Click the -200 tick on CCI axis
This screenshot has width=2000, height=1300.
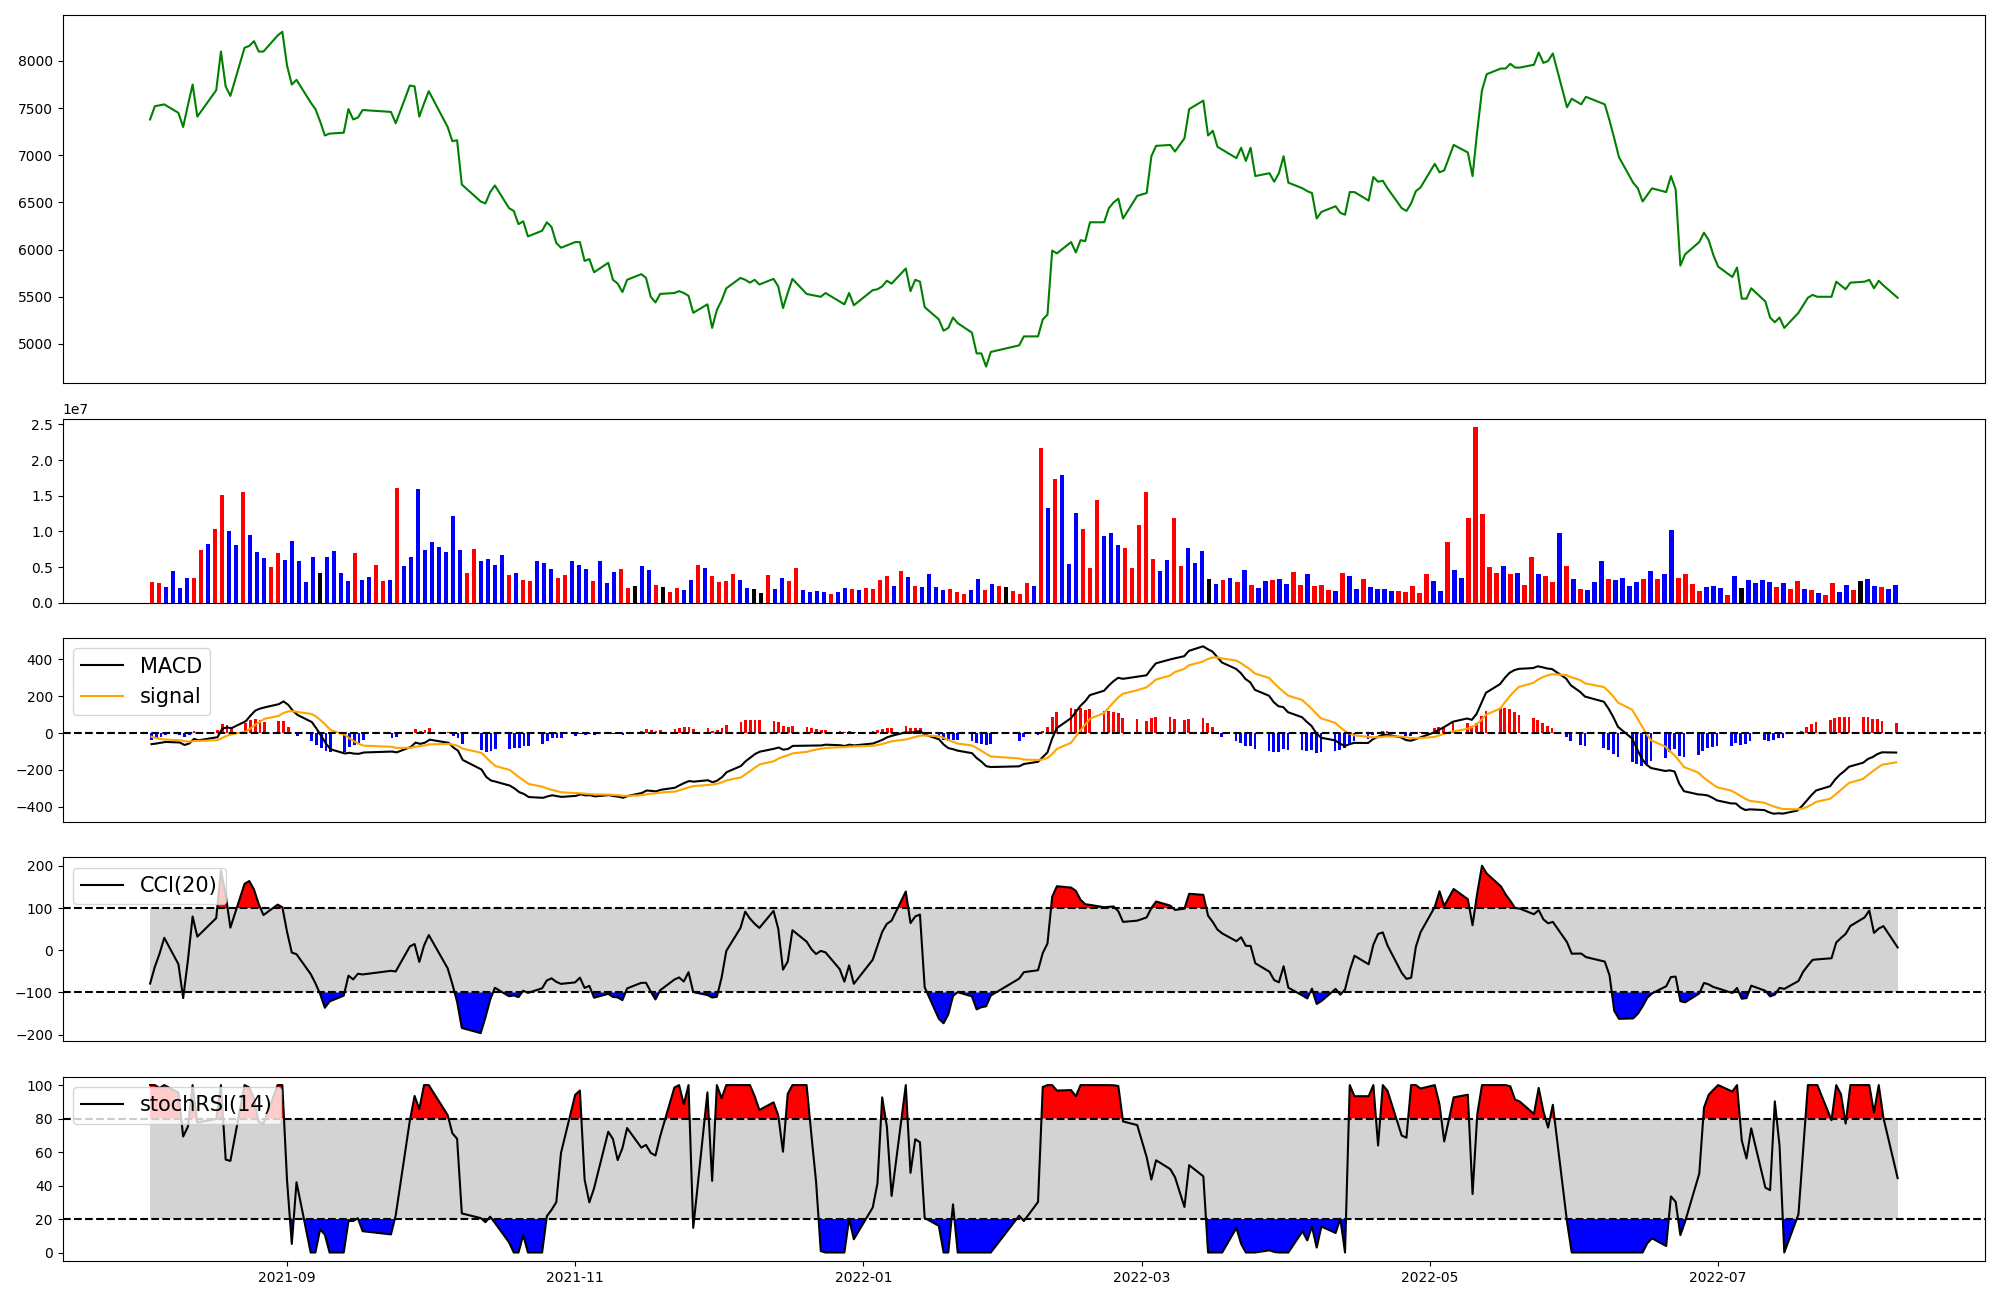[x=34, y=1035]
